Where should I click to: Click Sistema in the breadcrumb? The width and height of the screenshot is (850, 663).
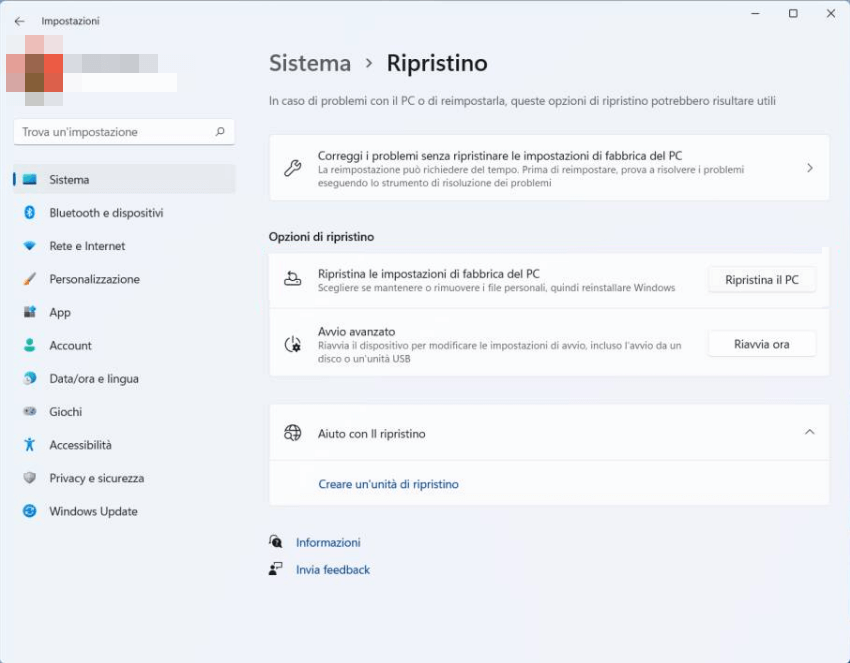(310, 63)
